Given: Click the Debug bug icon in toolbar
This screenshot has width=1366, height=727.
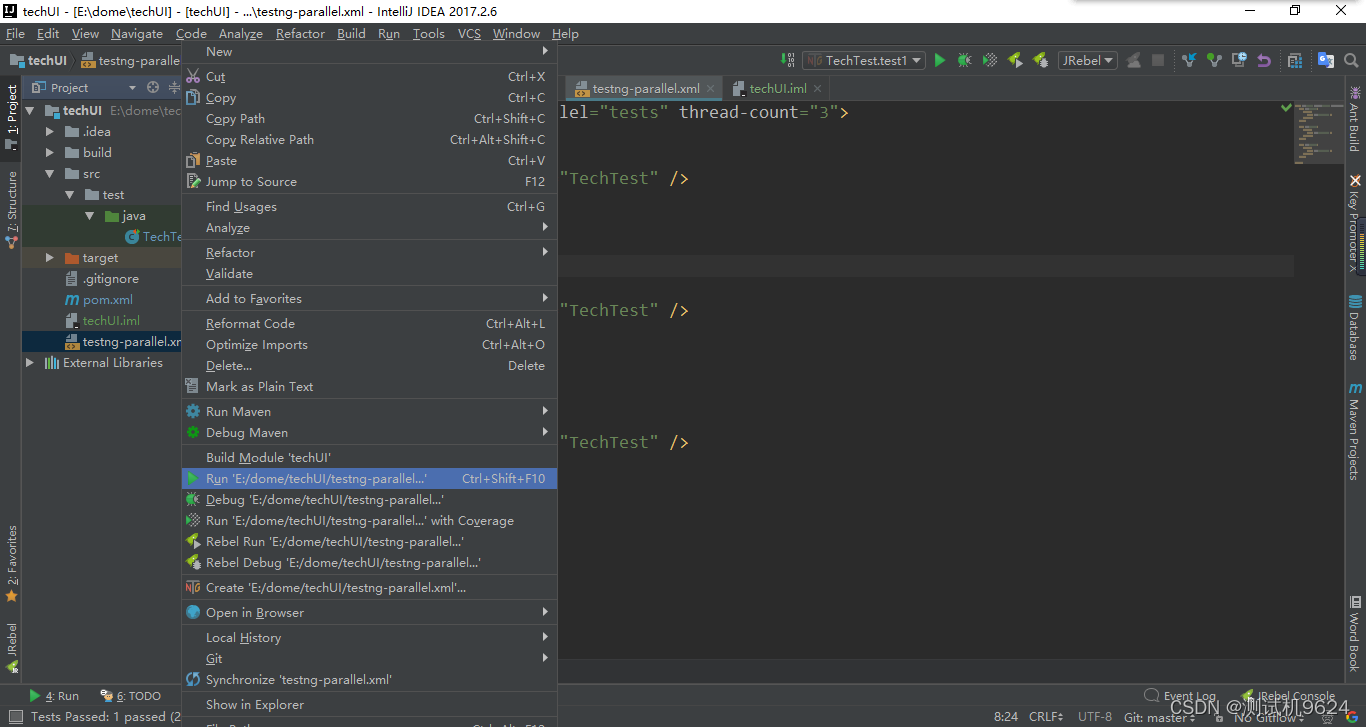Looking at the screenshot, I should pos(964,60).
